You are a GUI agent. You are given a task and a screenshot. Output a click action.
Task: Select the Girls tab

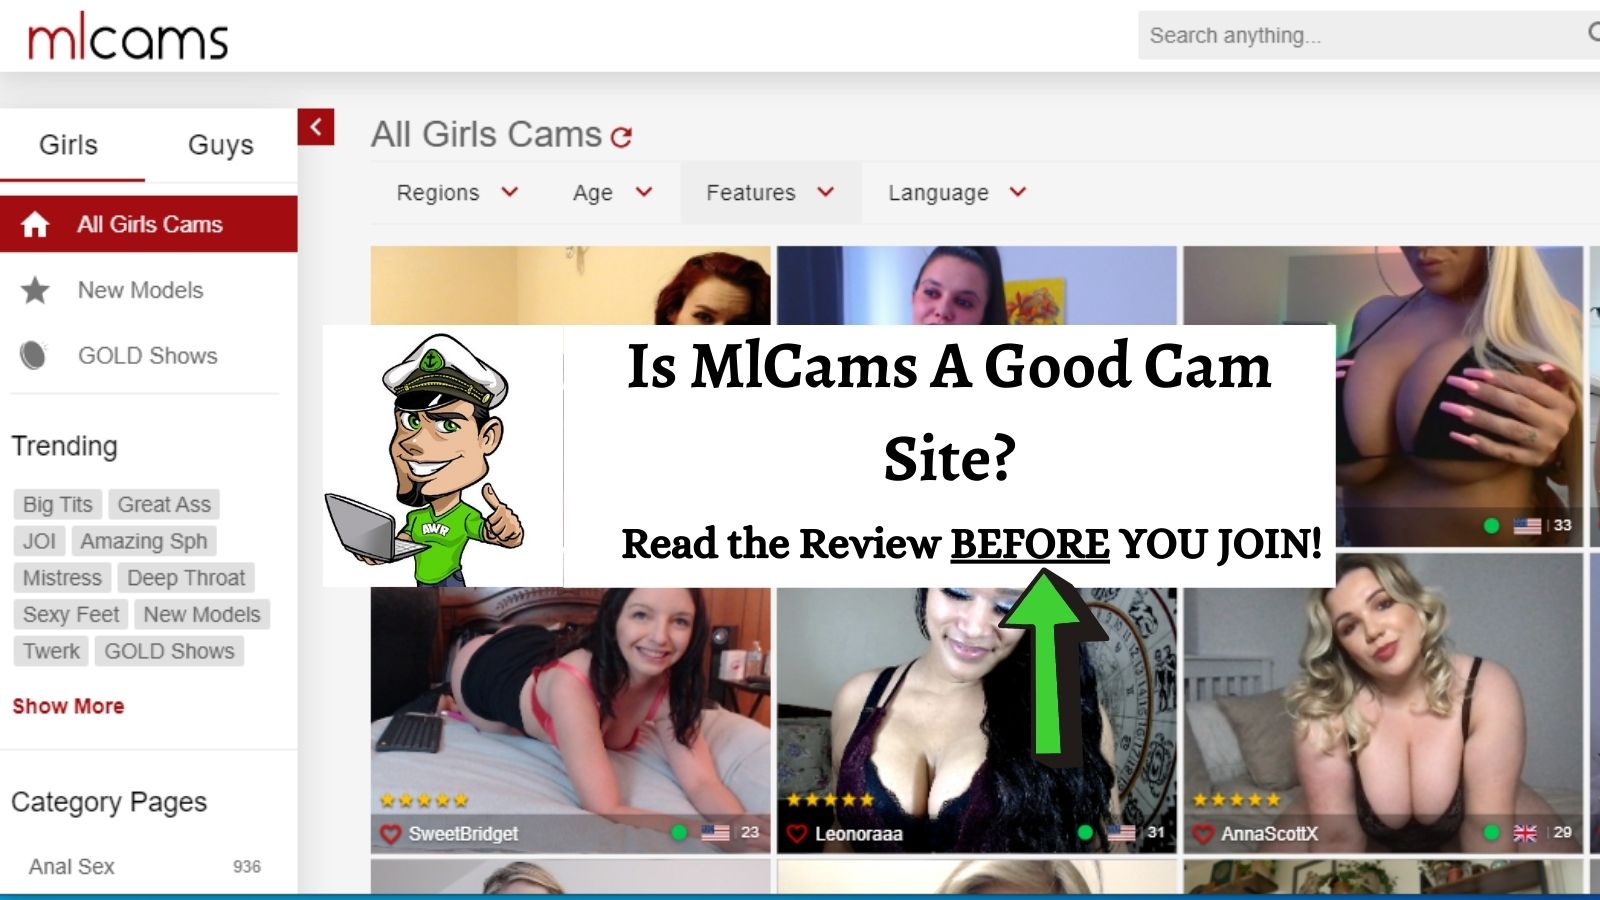(68, 145)
